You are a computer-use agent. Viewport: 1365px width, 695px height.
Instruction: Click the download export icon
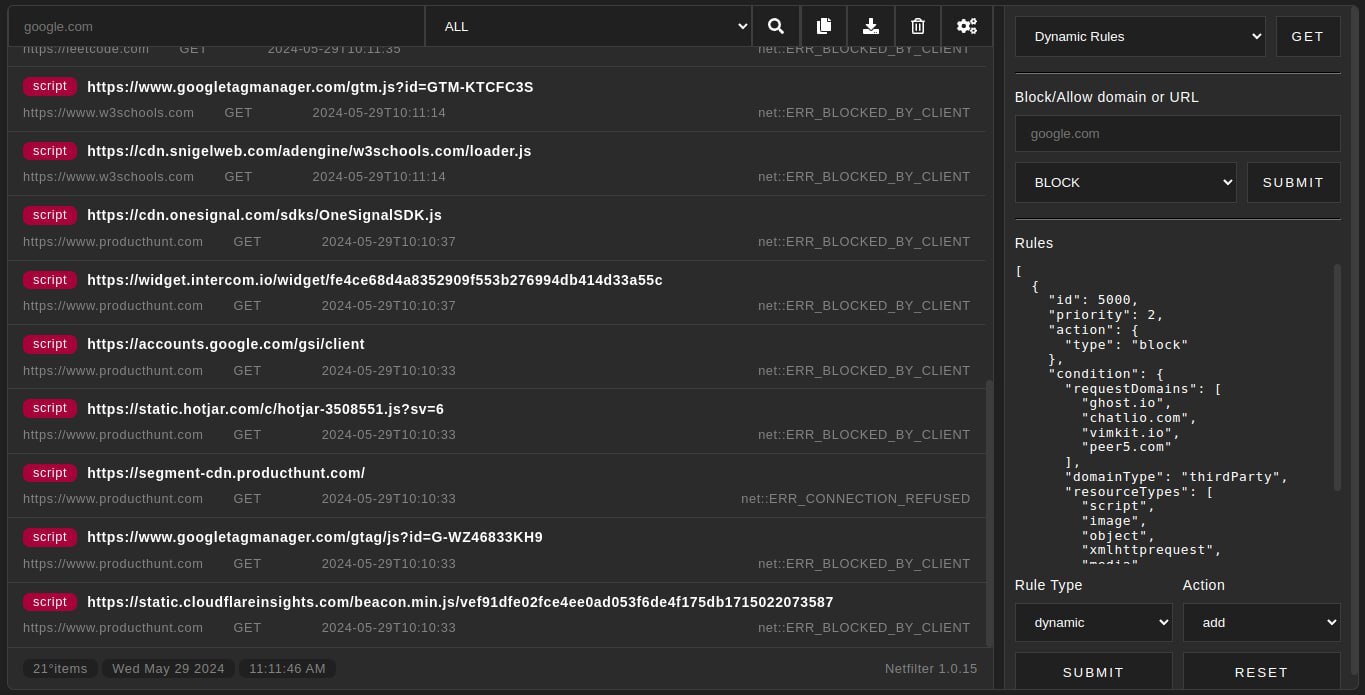[x=871, y=26]
